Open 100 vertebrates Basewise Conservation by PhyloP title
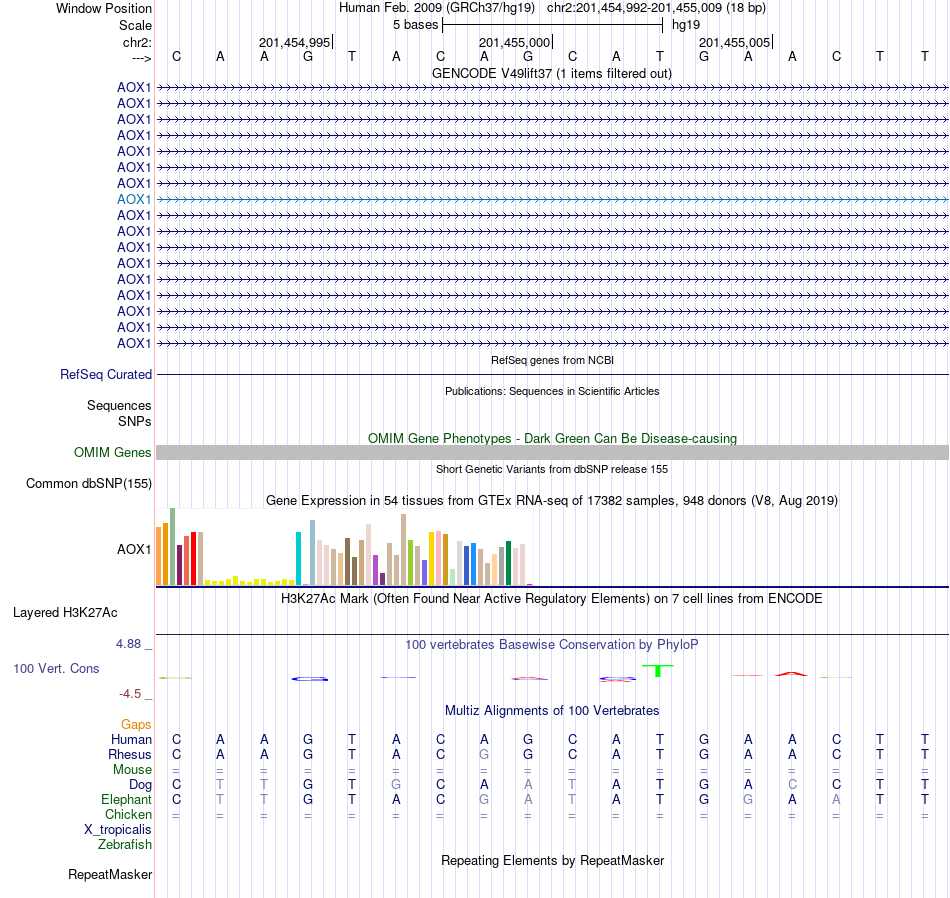This screenshot has height=898, width=950. (552, 645)
